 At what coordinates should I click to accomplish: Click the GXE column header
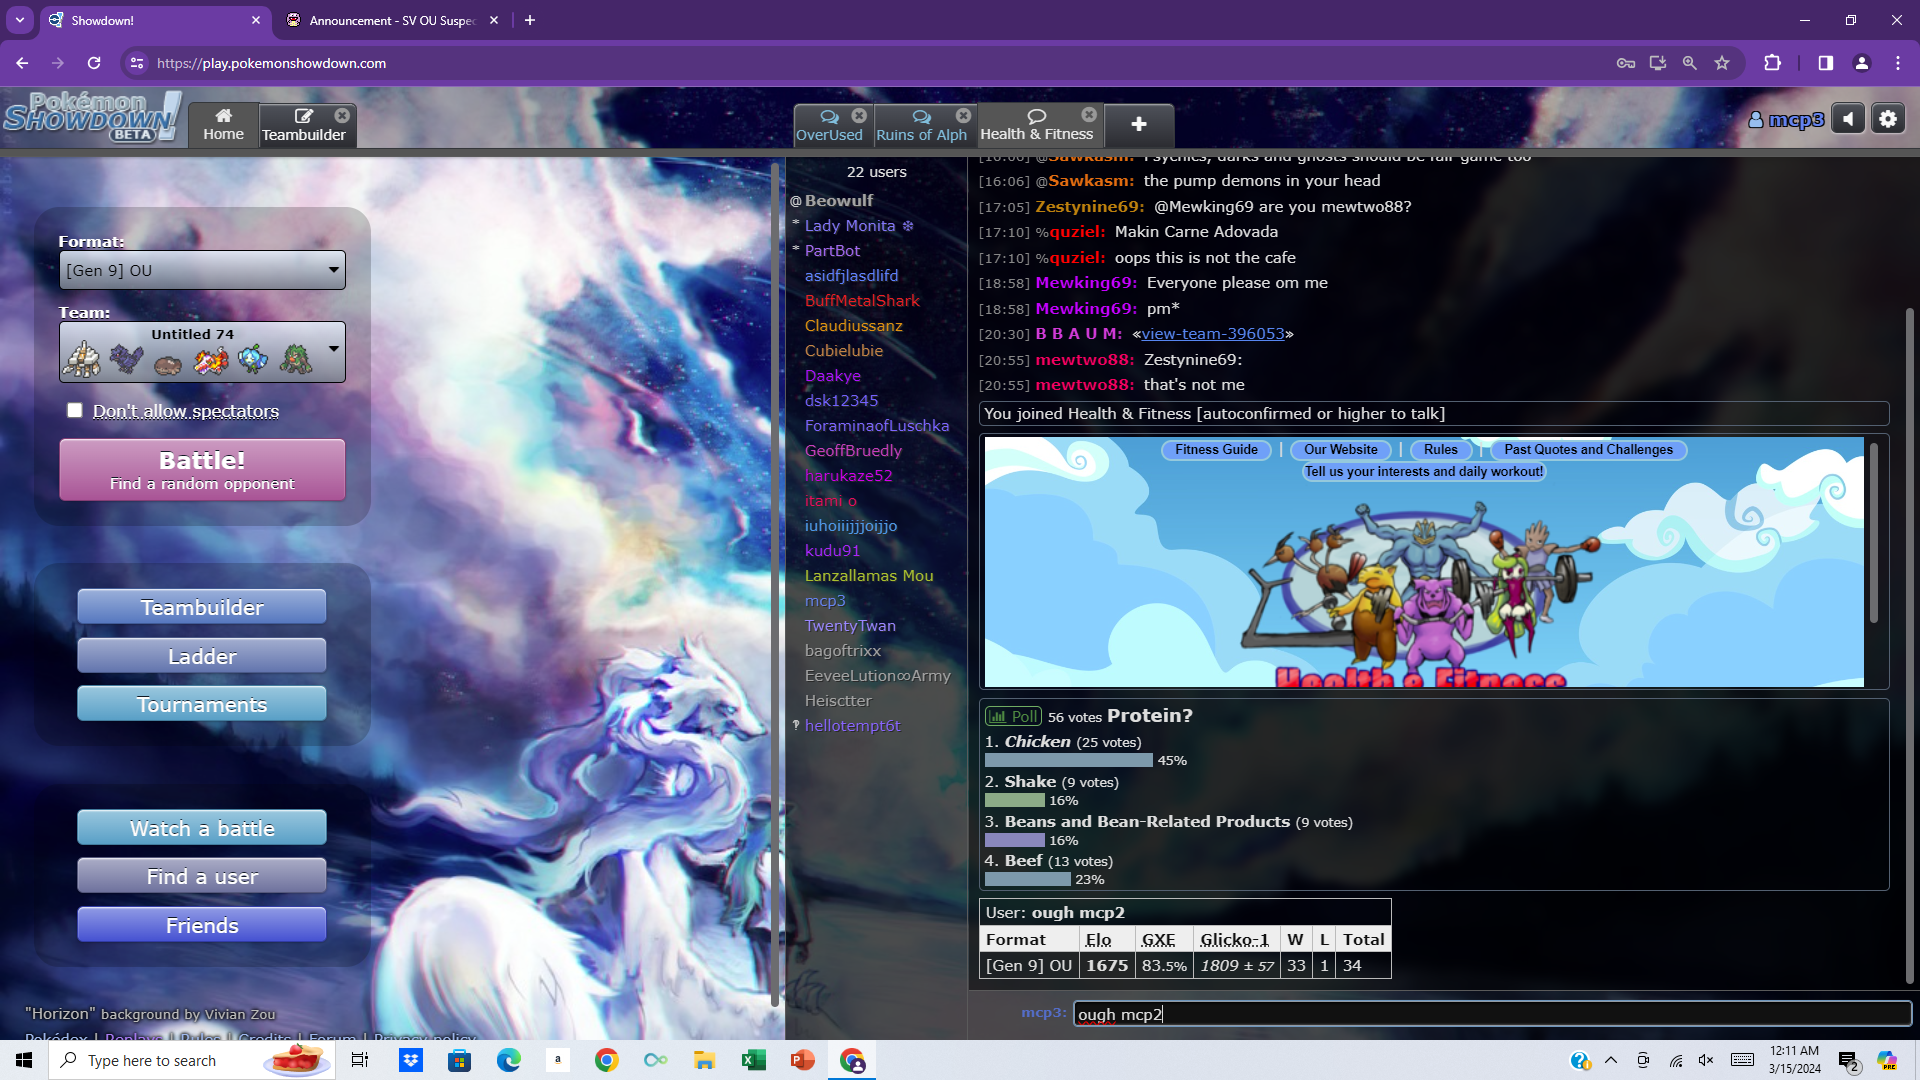1158,940
